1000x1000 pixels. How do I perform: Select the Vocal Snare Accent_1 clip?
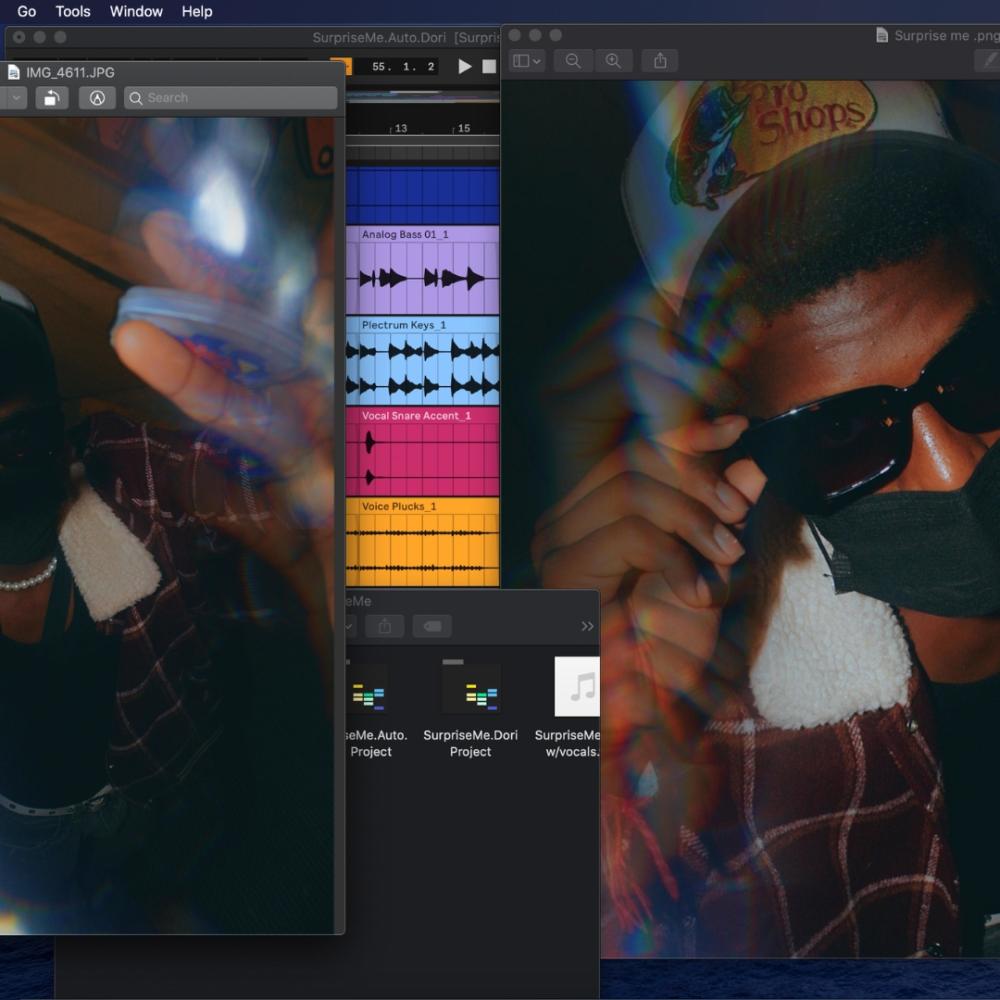pos(422,451)
